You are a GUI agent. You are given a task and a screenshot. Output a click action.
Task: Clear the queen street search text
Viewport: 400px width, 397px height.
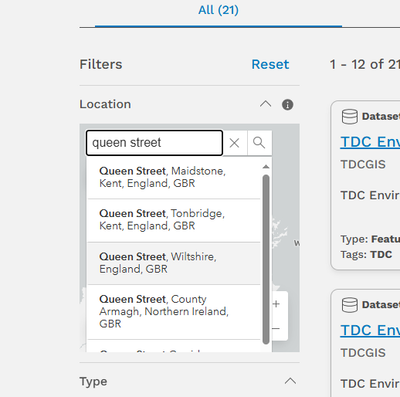point(235,143)
